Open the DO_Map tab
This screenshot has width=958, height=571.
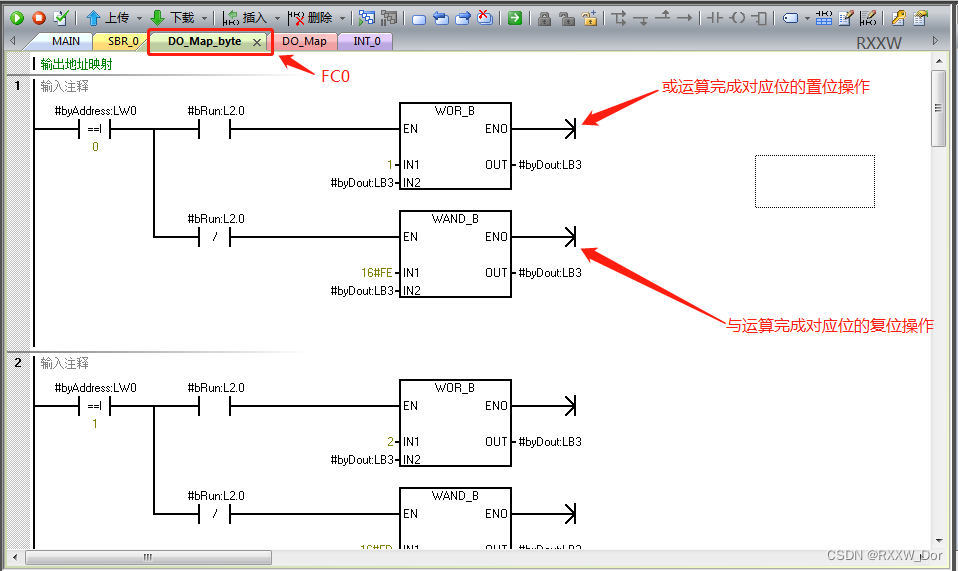coord(304,42)
